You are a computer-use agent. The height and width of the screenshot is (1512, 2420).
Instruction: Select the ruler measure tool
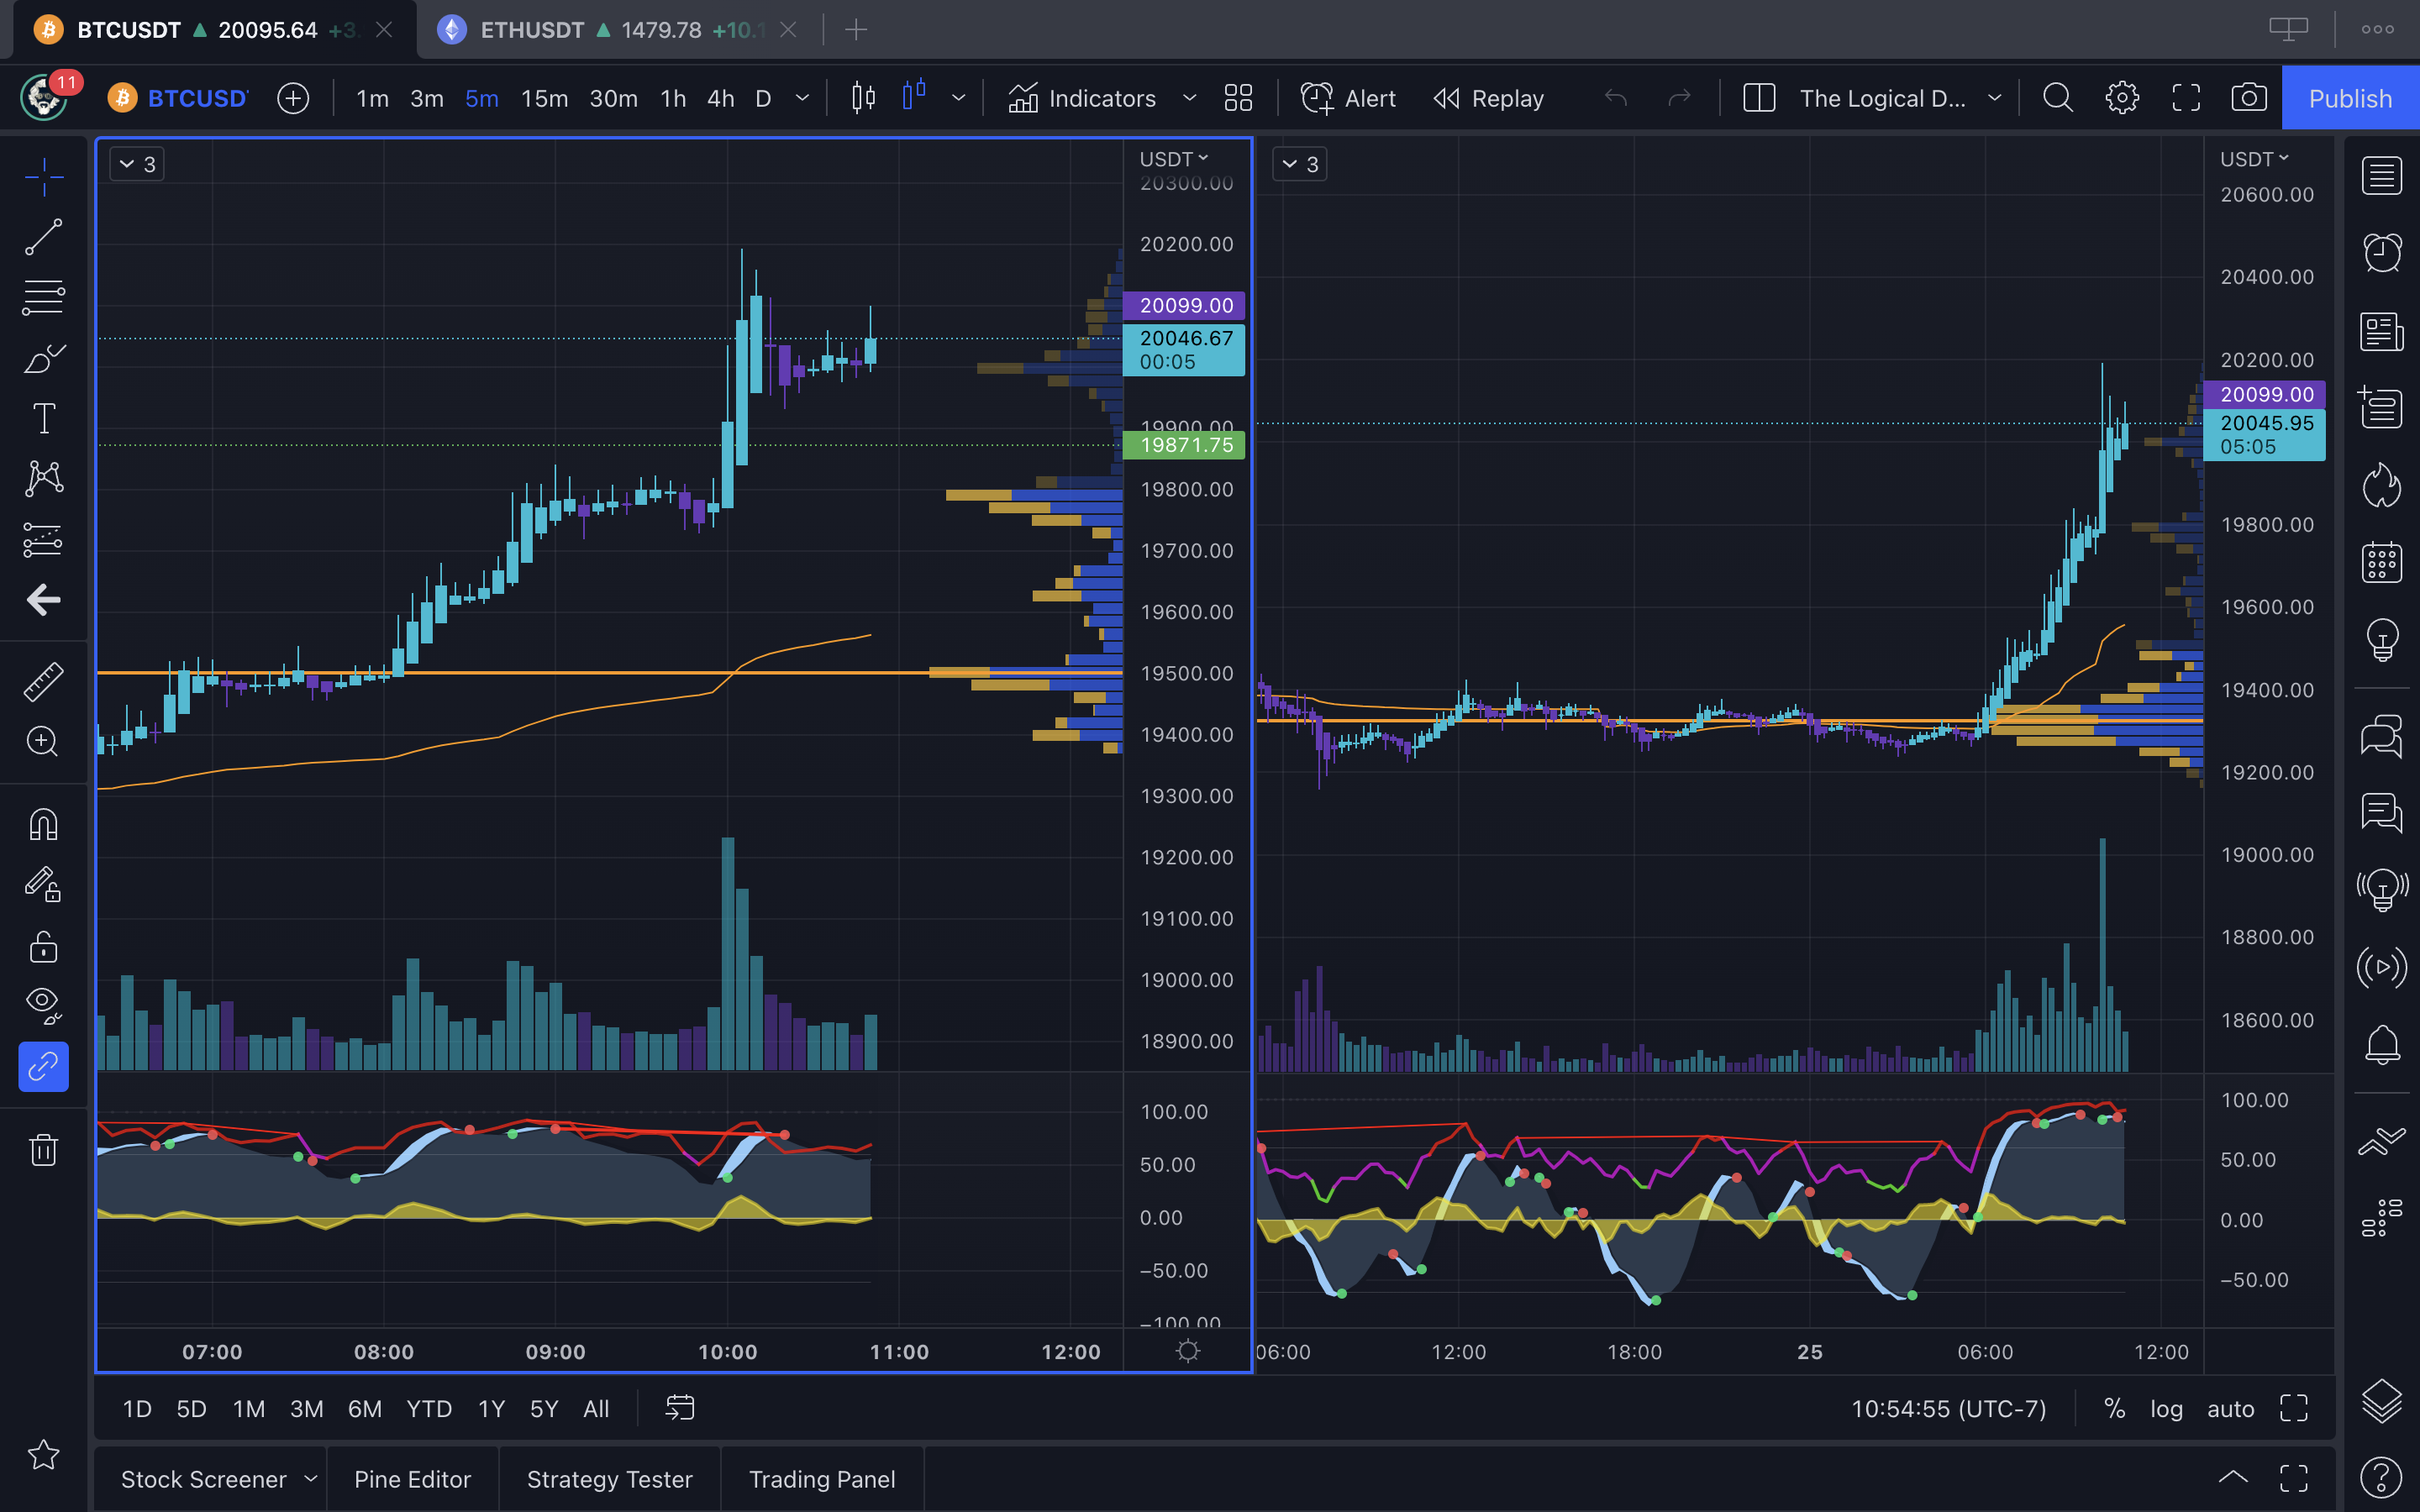(x=44, y=682)
